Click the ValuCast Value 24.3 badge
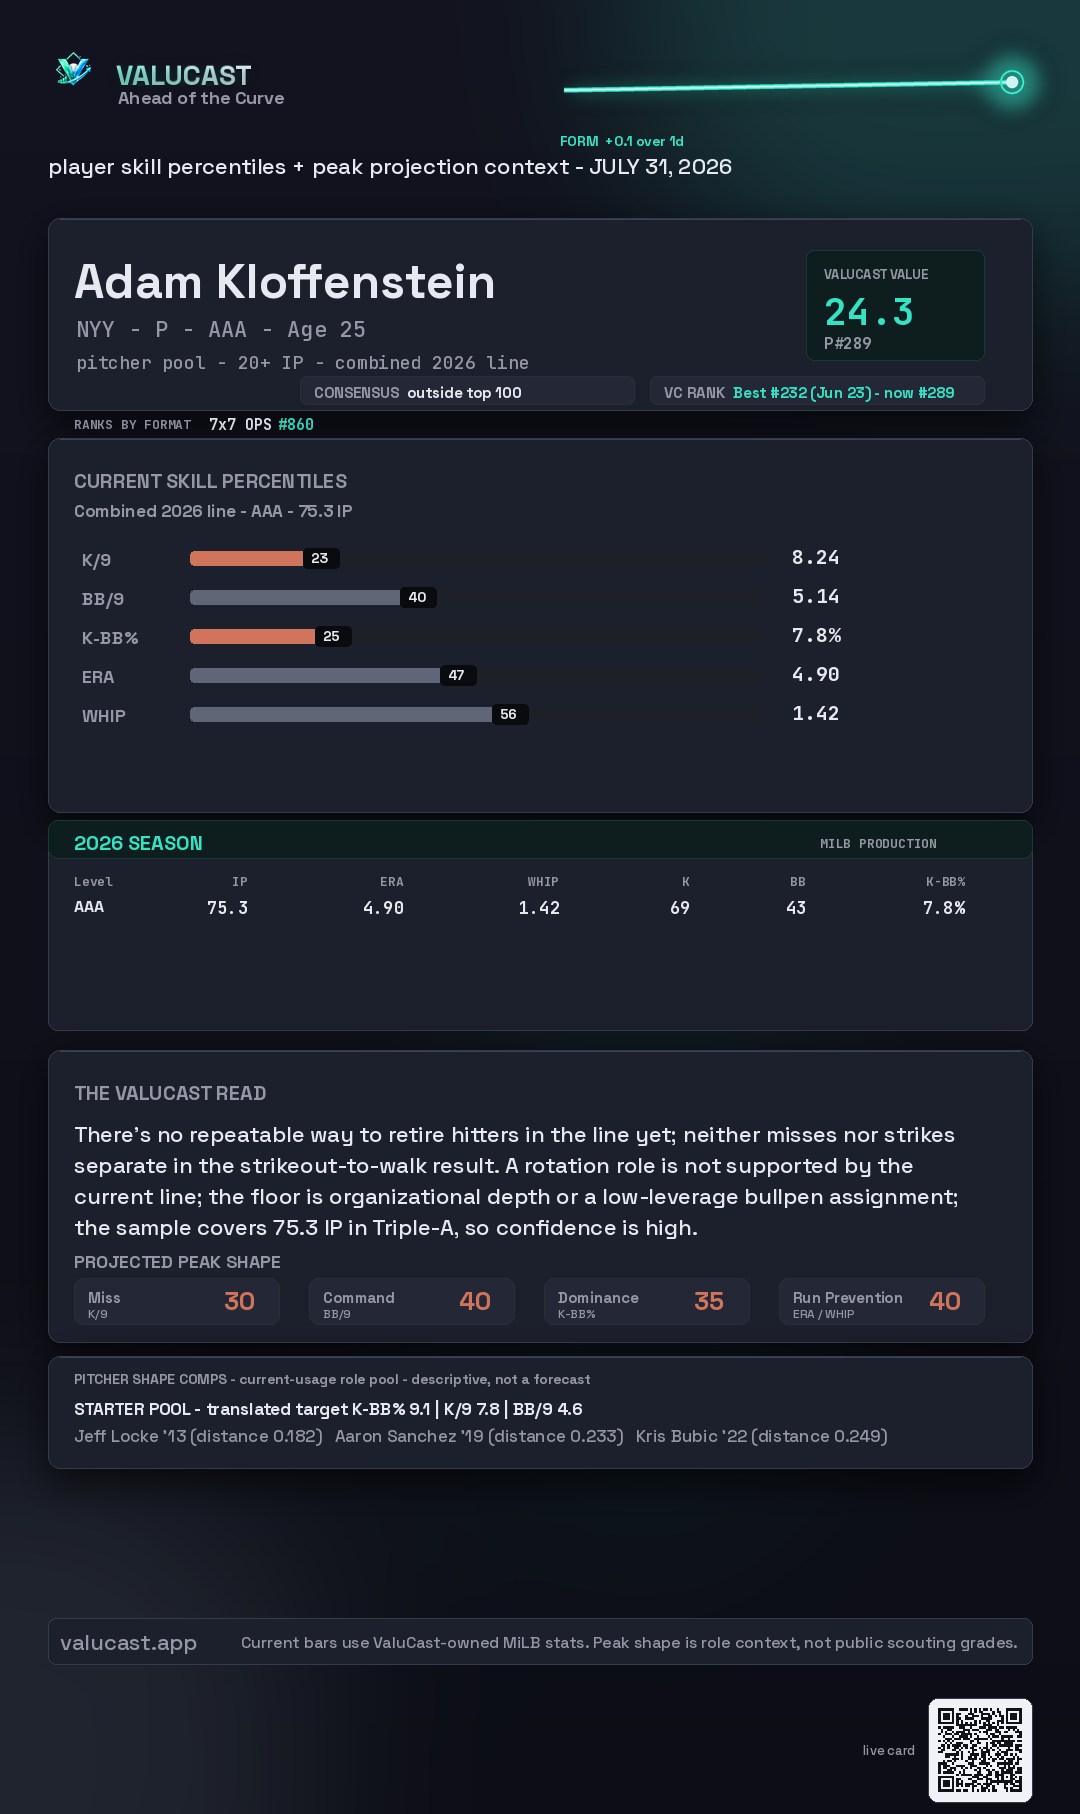The height and width of the screenshot is (1814, 1080). click(895, 305)
